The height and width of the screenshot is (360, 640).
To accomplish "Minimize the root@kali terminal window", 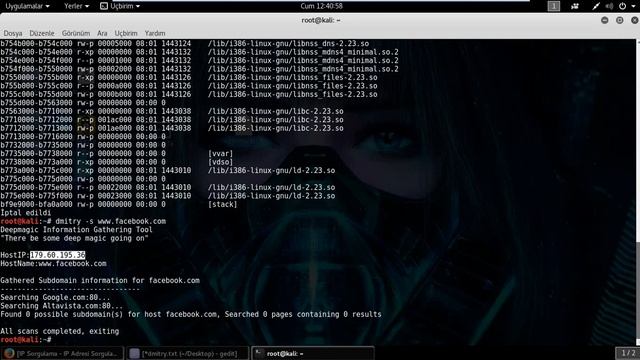I will pos(604,20).
